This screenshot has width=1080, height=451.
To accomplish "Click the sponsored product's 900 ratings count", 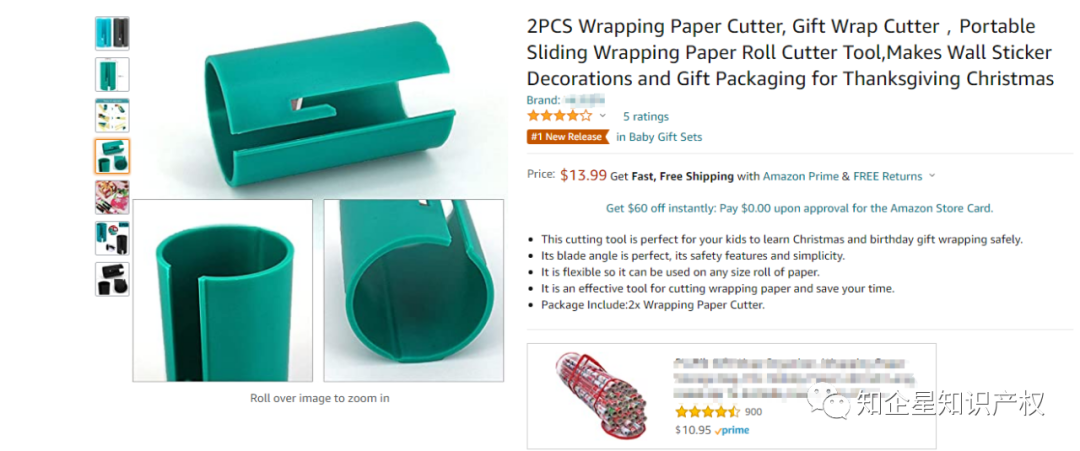I will 753,412.
